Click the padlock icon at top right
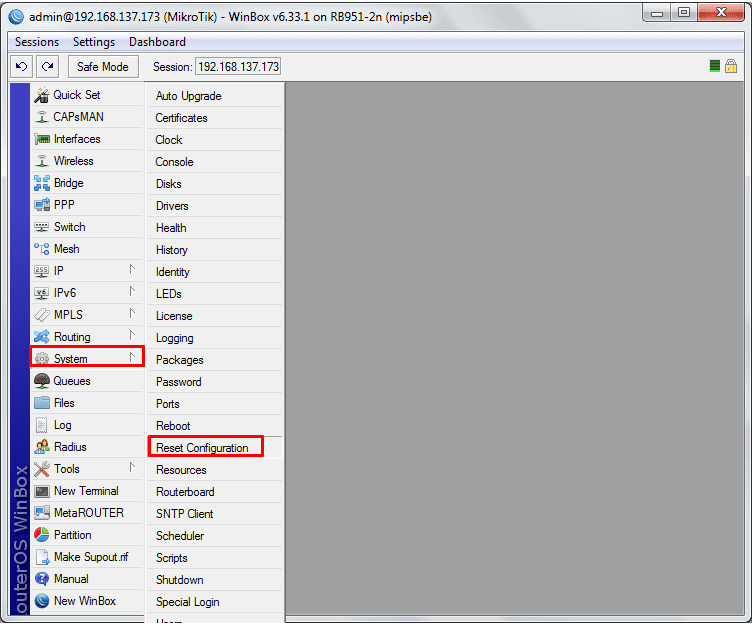 tap(731, 66)
